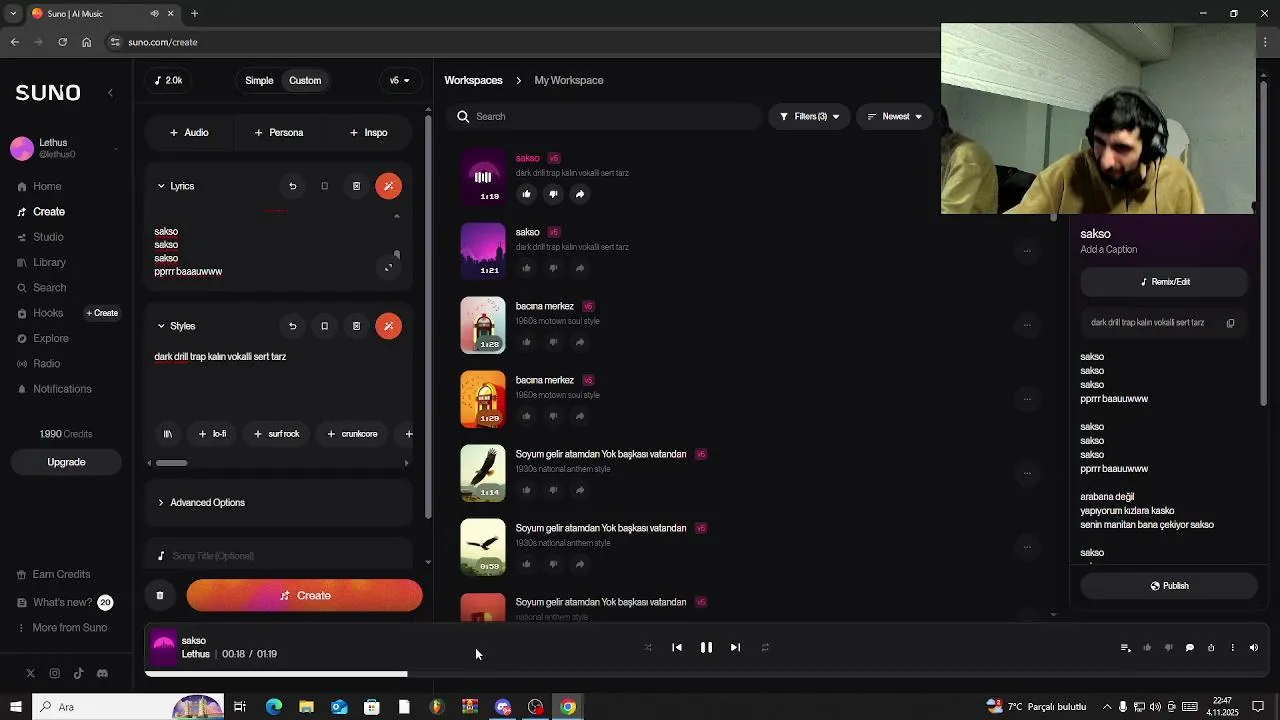Skip to next track
This screenshot has height=720, width=1280.
(x=735, y=648)
